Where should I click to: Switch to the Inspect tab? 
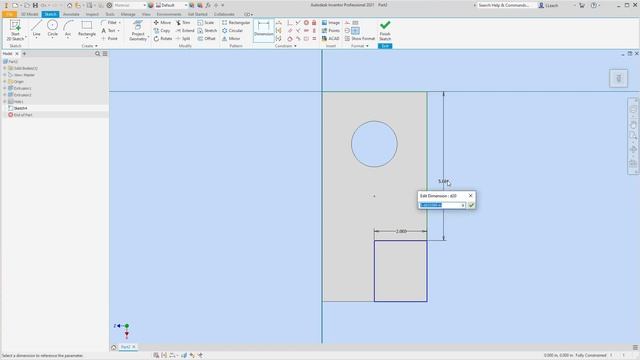tap(92, 14)
